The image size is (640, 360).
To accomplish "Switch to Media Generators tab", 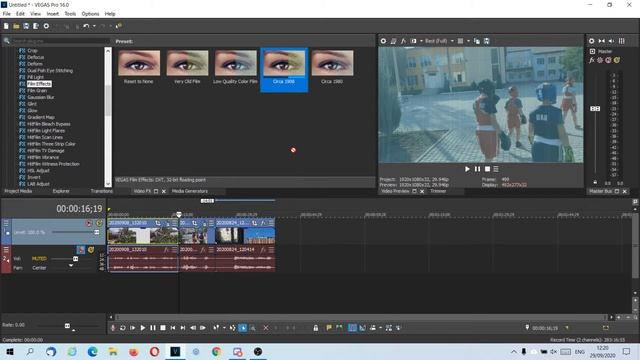I will (x=189, y=191).
